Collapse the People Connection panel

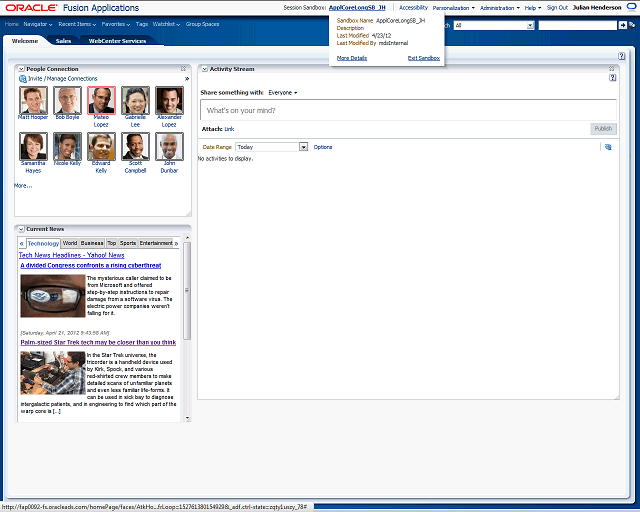[x=20, y=69]
